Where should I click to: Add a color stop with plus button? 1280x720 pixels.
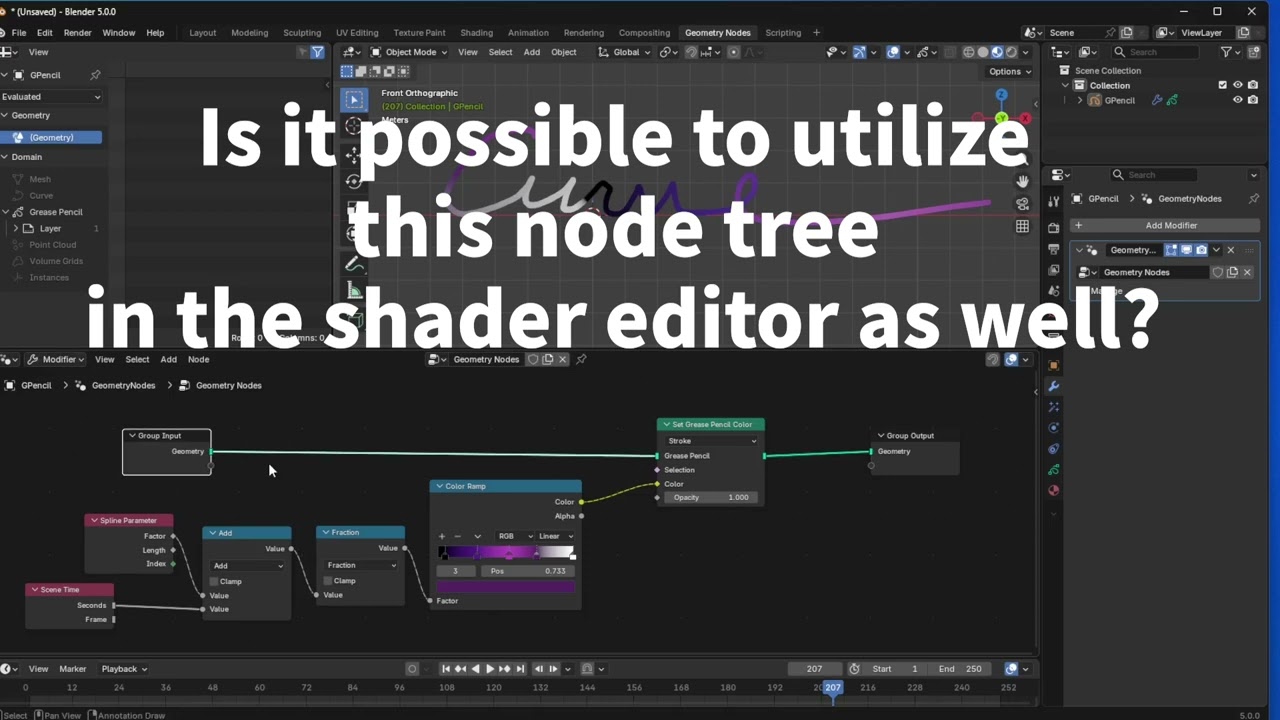442,536
